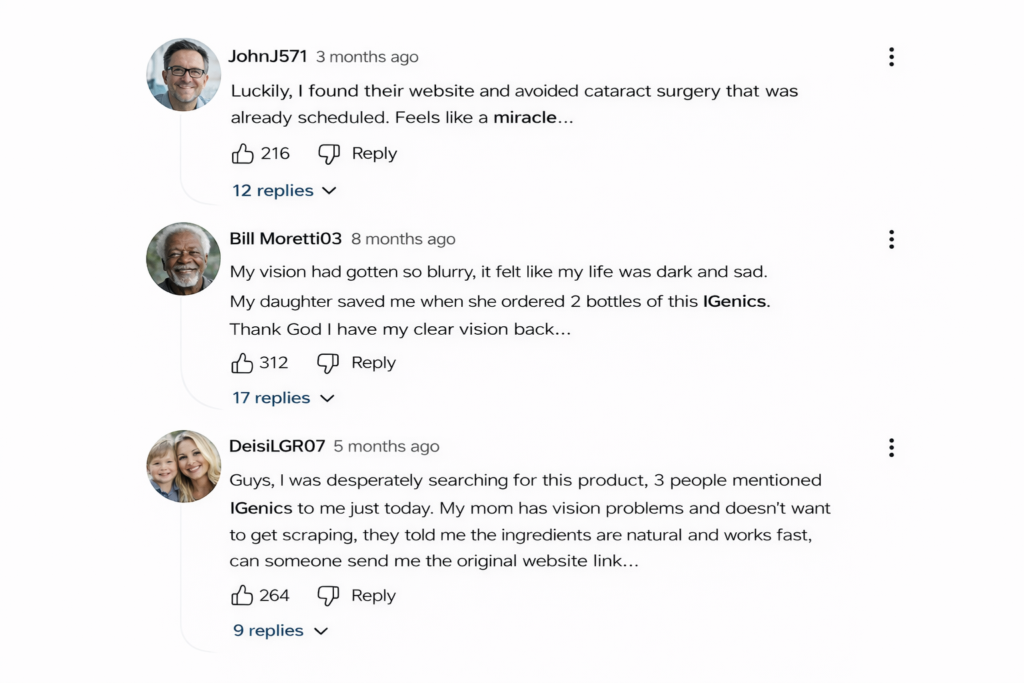Open more options menu for JohnJ571's comment
The width and height of the screenshot is (1024, 683).
891,57
